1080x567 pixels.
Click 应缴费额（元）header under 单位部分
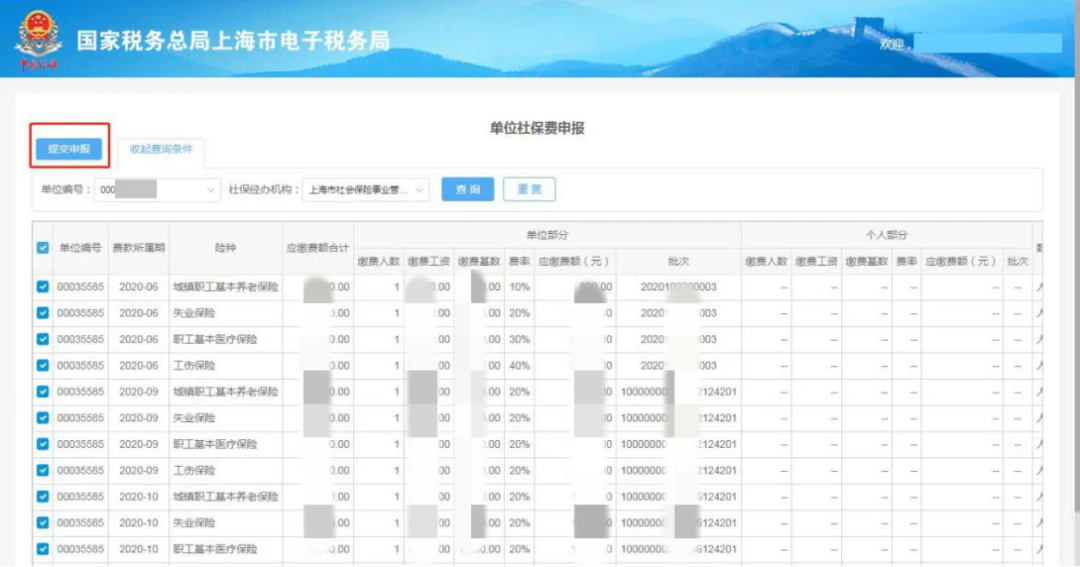pyautogui.click(x=574, y=261)
